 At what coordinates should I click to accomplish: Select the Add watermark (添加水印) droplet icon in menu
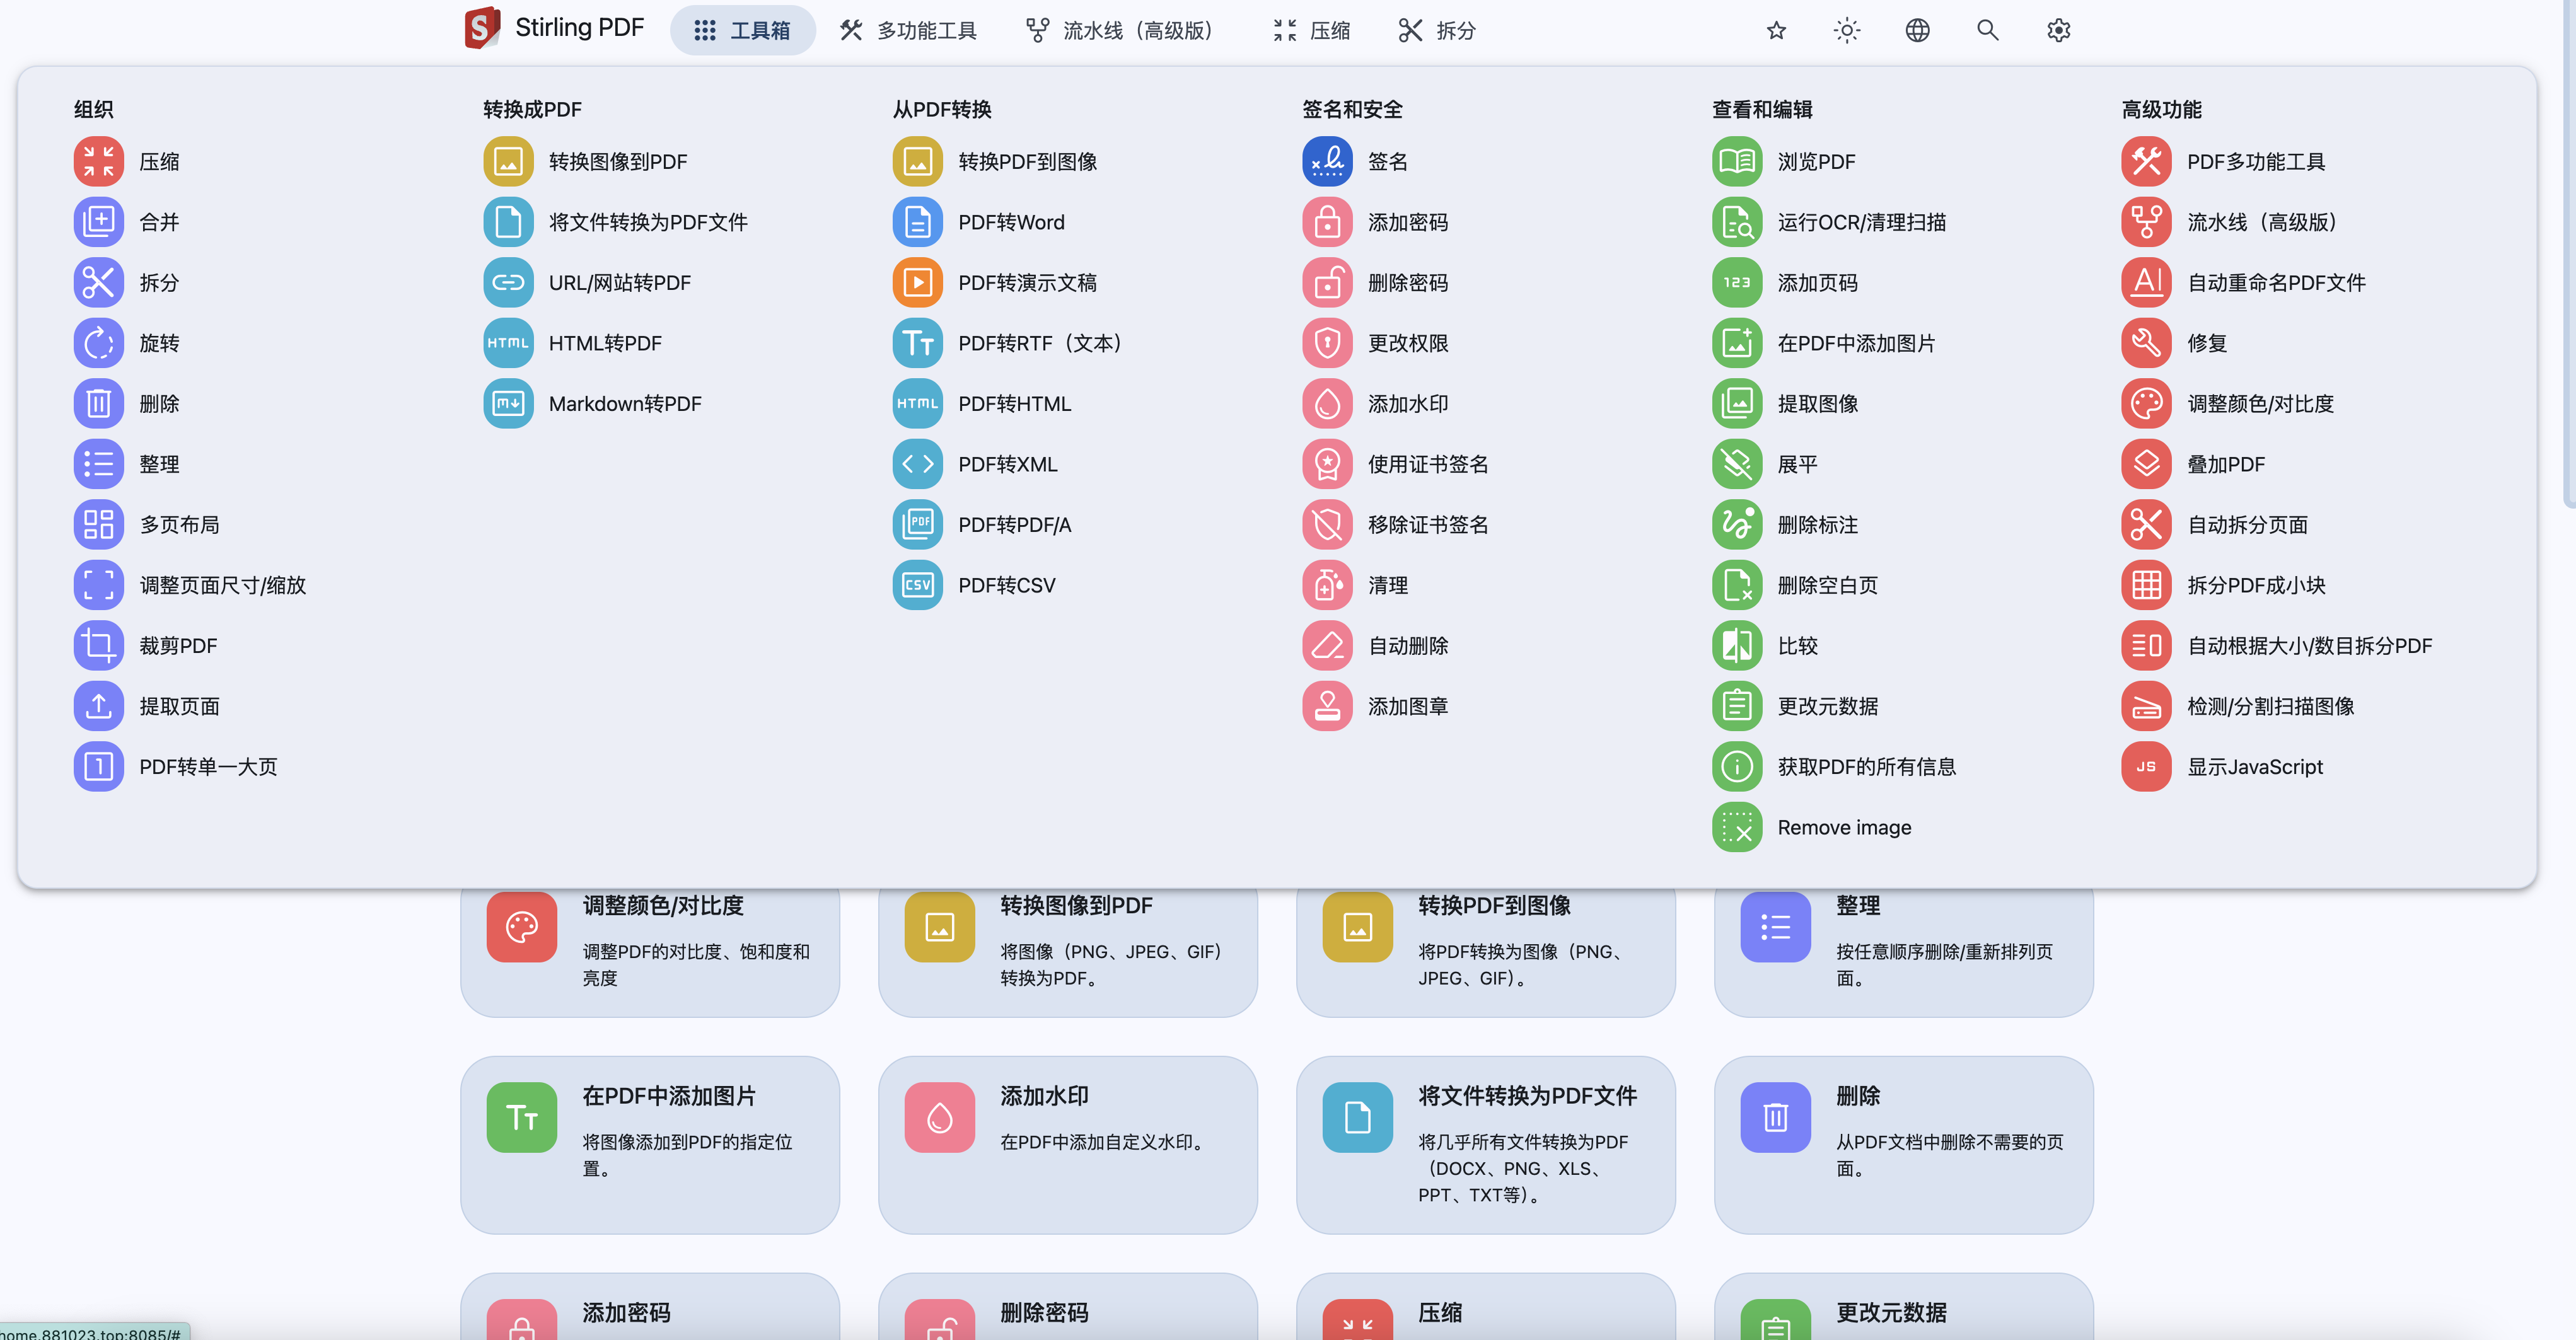1327,403
